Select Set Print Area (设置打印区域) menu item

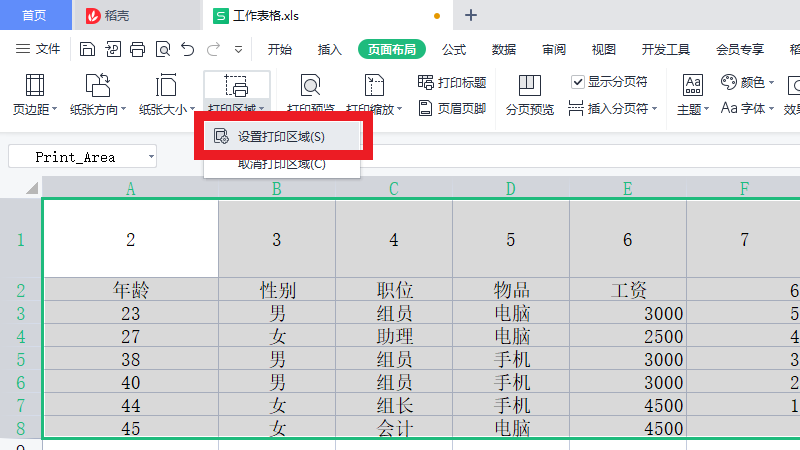280,136
